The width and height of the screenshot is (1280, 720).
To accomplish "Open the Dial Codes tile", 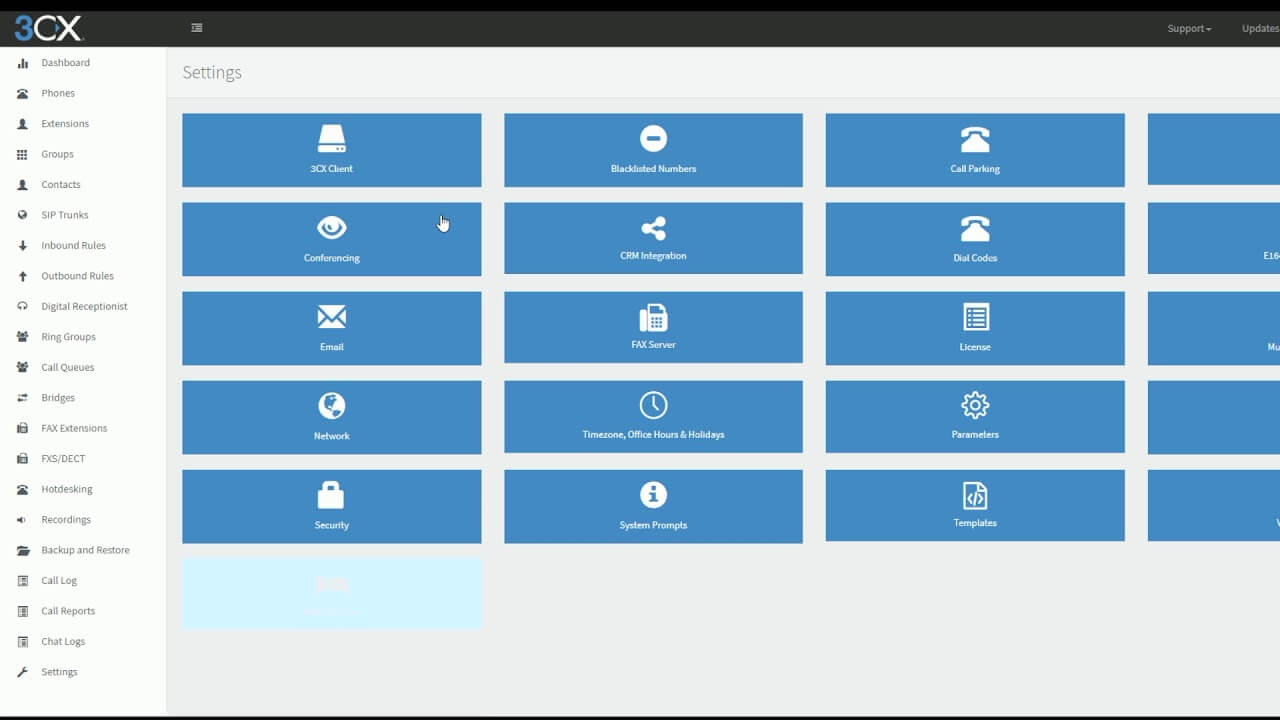I will click(975, 239).
